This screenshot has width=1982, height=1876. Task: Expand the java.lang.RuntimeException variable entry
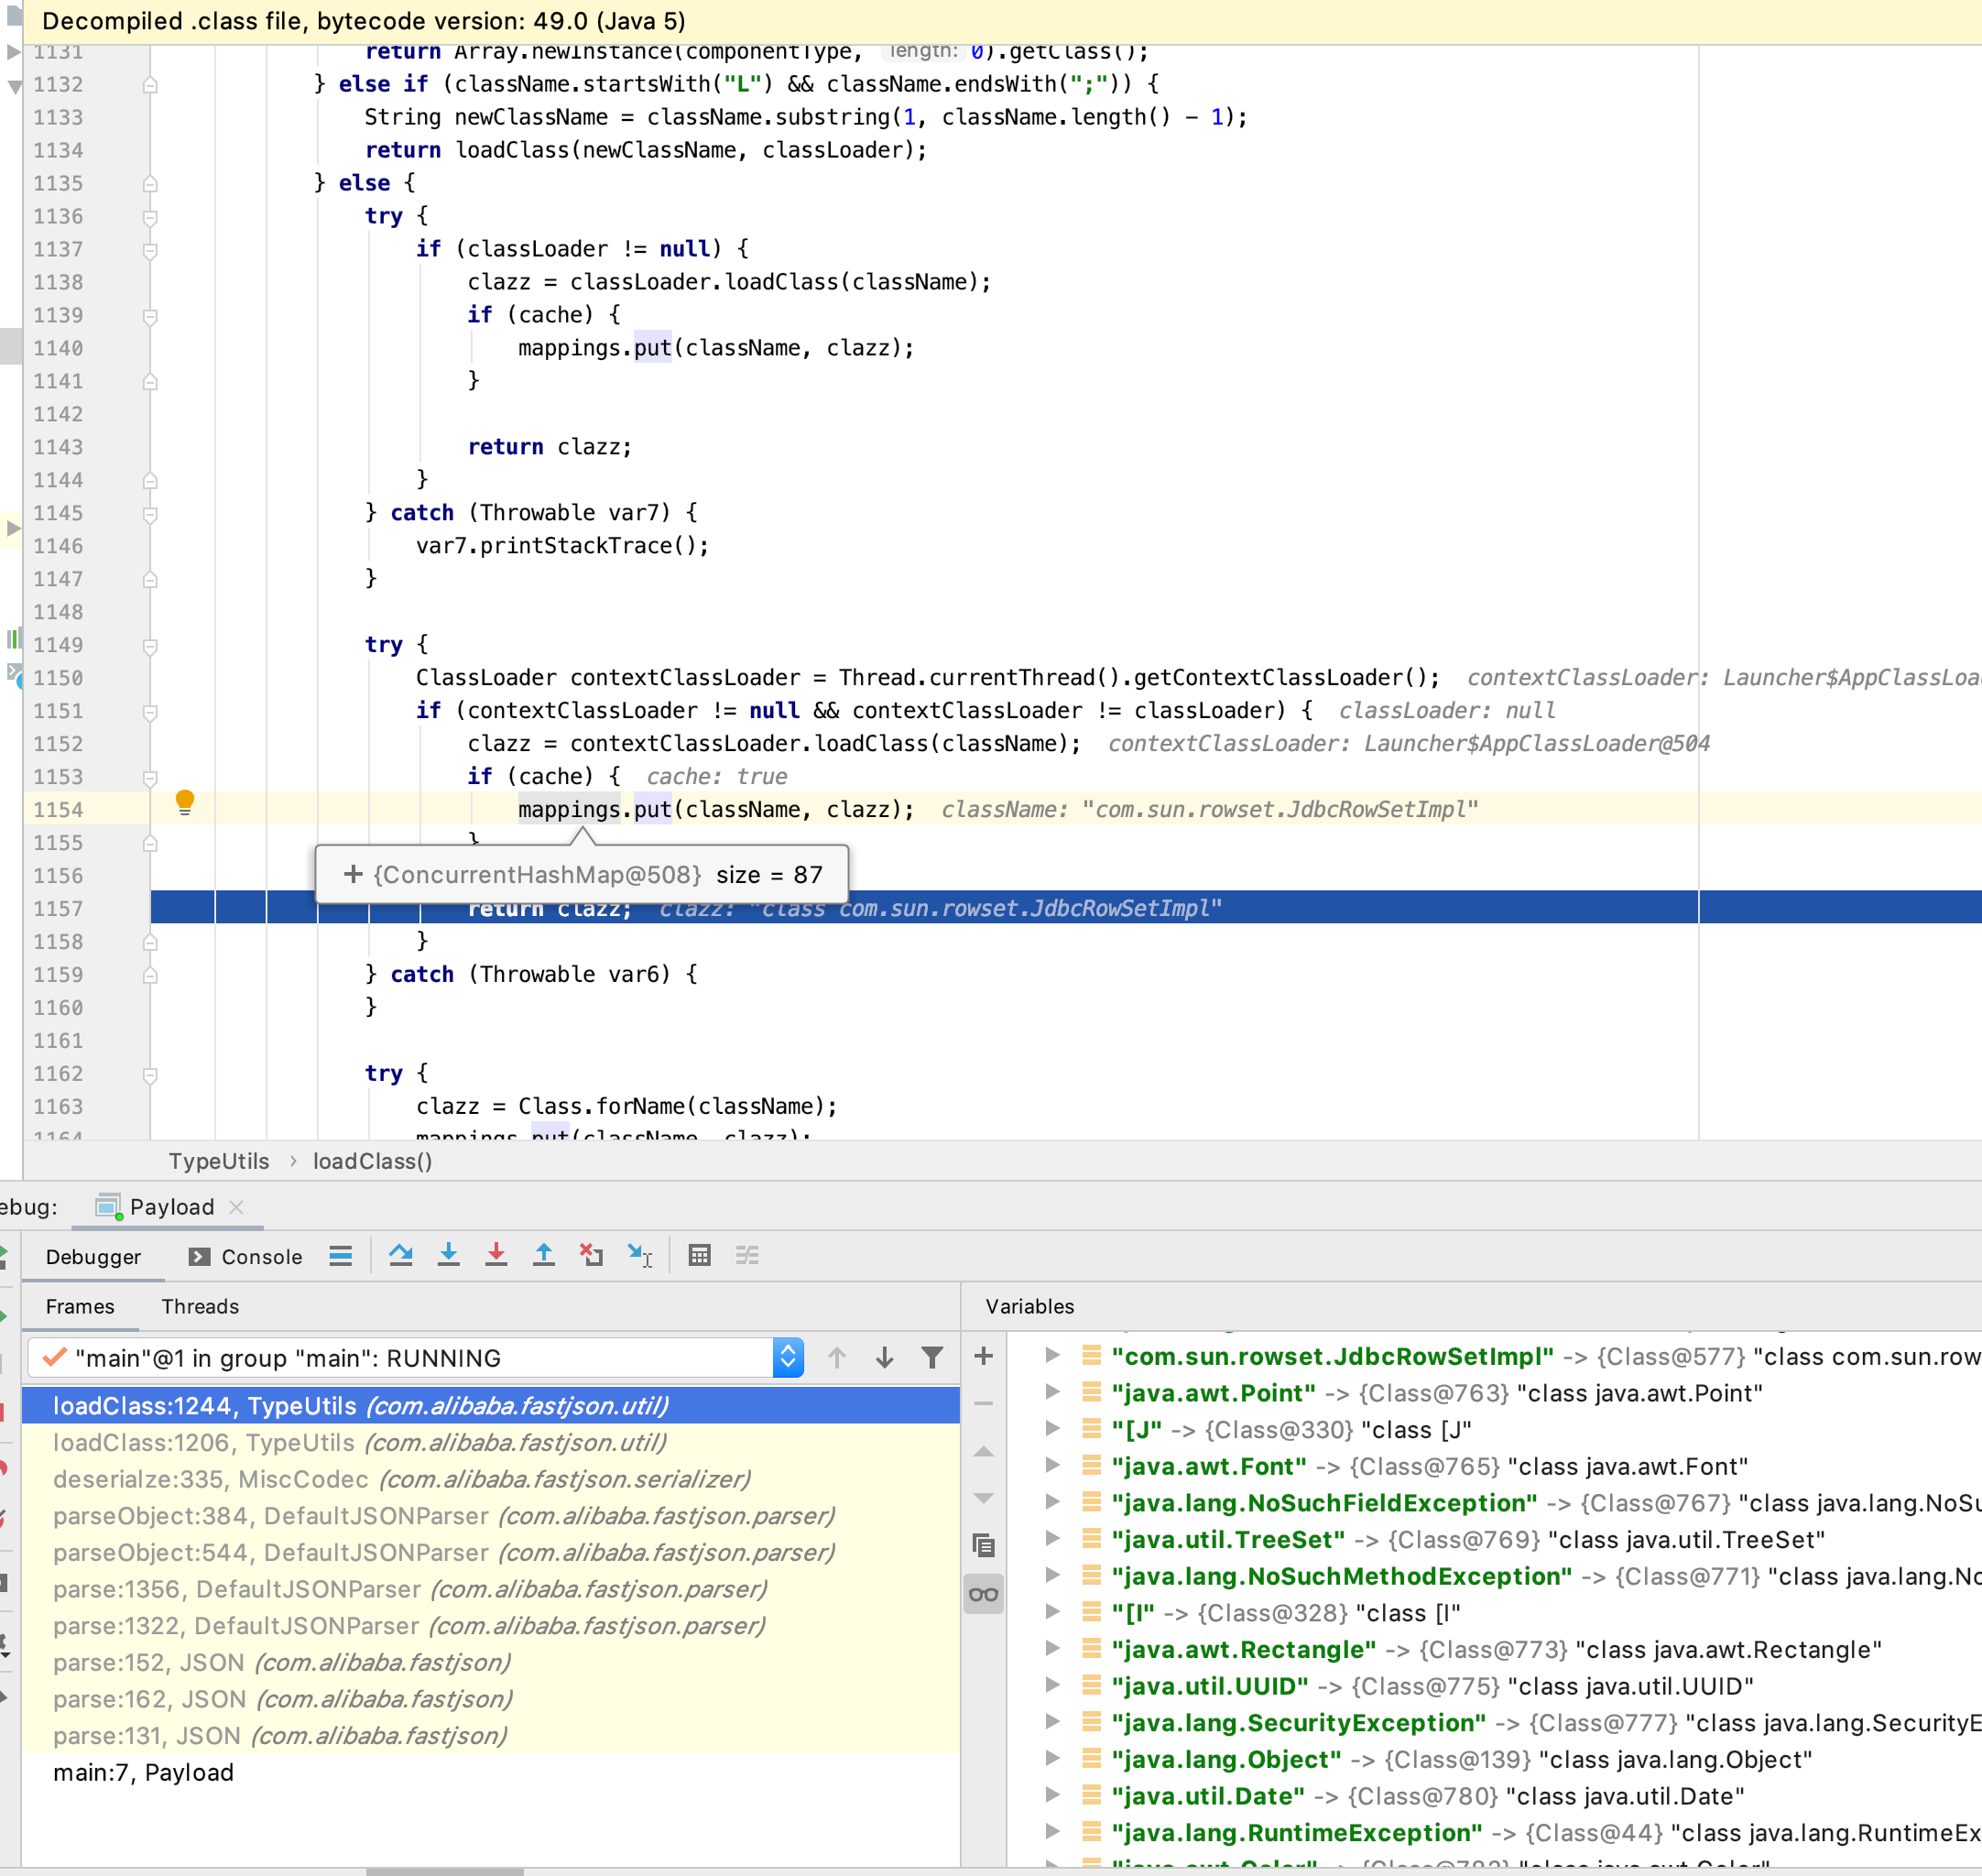pos(1052,1832)
